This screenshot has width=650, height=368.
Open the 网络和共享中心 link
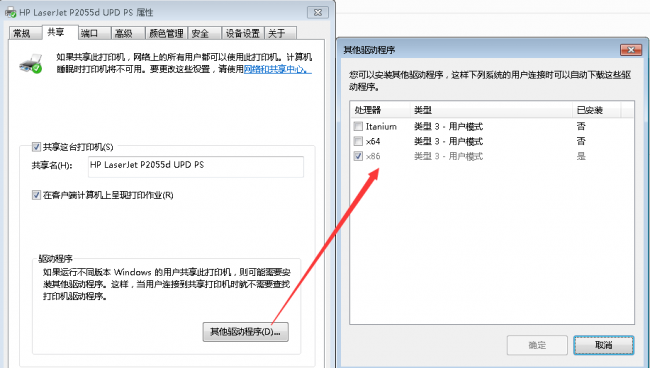click(277, 69)
